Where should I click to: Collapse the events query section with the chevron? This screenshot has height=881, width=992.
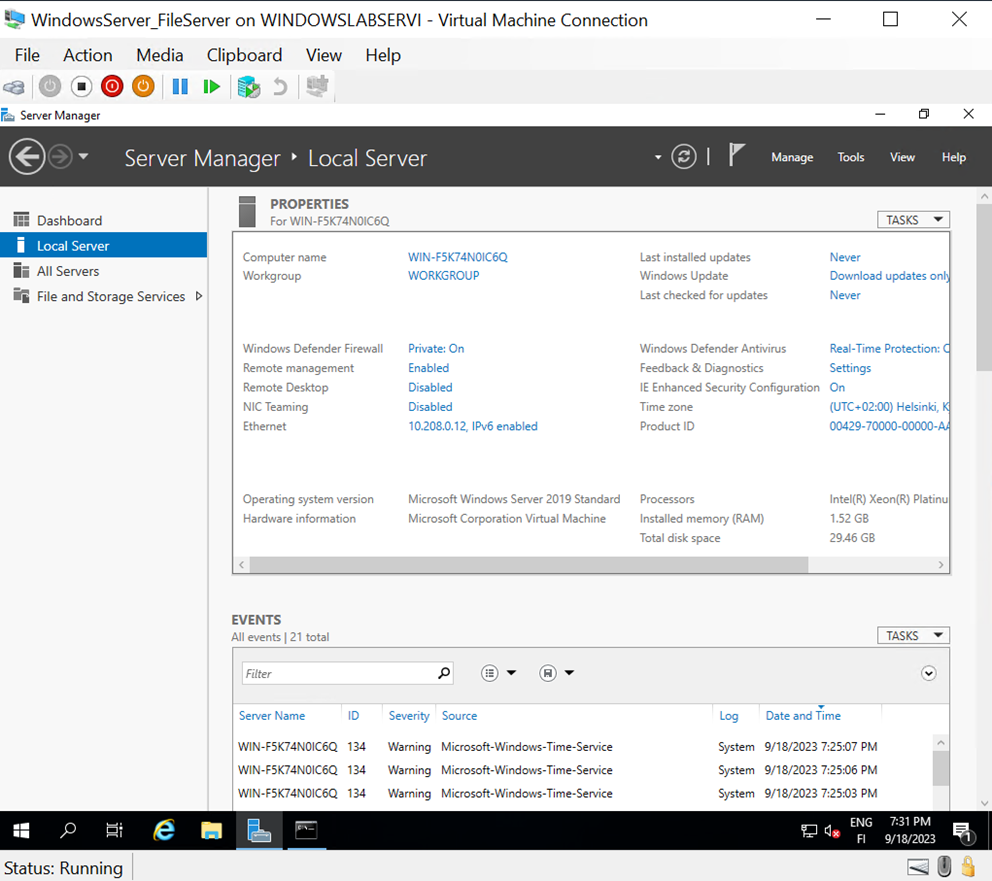[928, 674]
